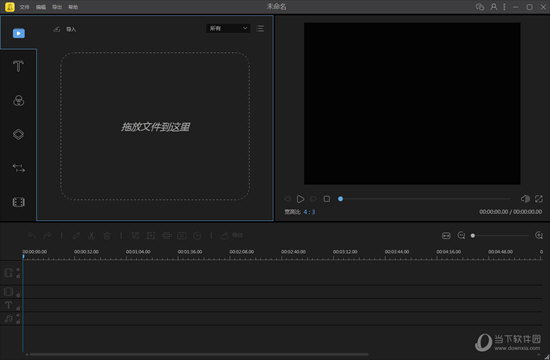
Task: Click the Undo arrow in timeline toolbar
Action: pyautogui.click(x=32, y=236)
